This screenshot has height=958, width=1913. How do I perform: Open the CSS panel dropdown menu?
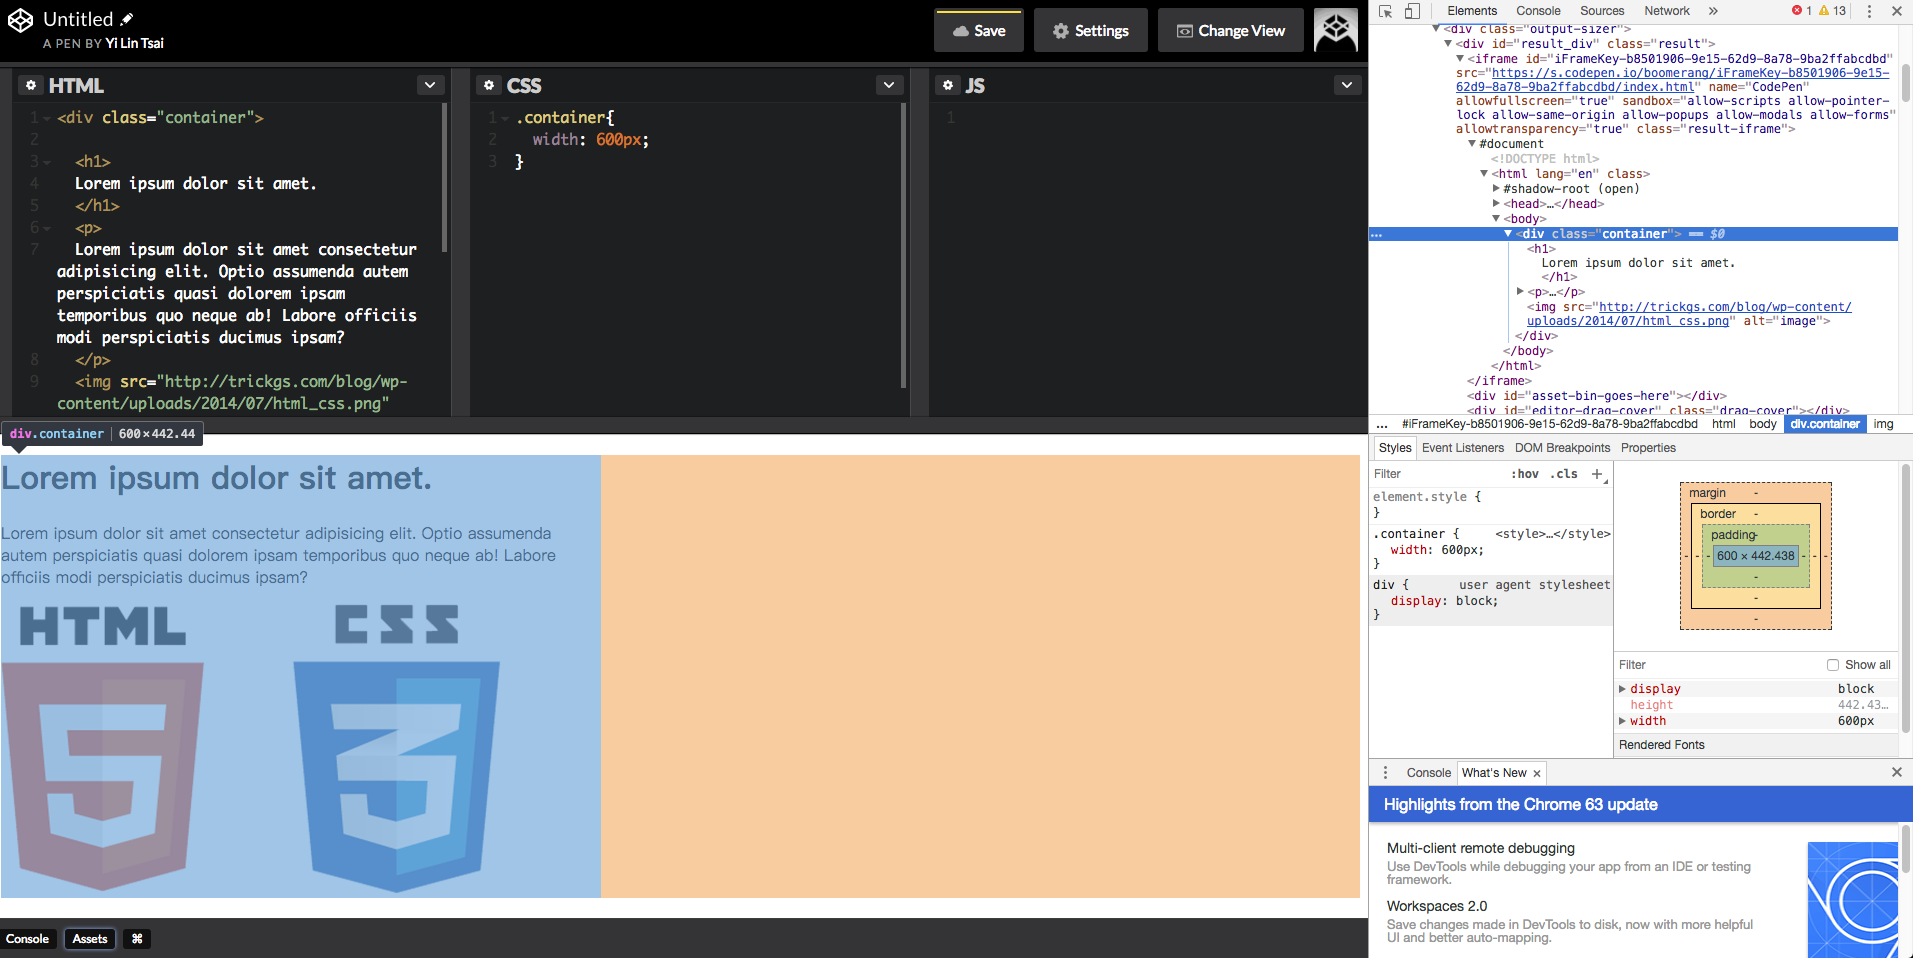coord(889,85)
